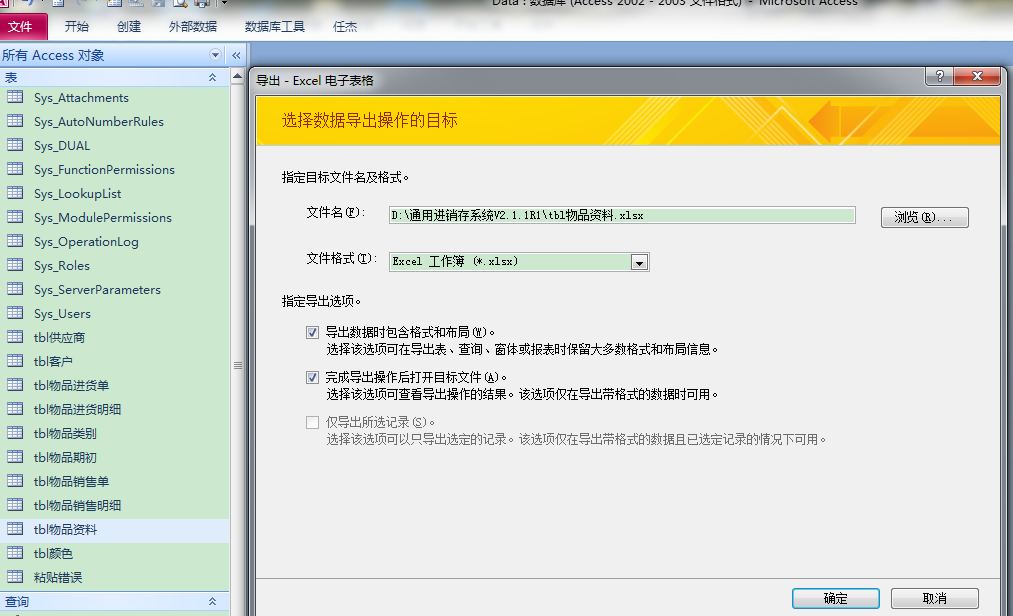Click the table icon beside tbl物品进货明细
This screenshot has width=1013, height=616.
point(15,409)
